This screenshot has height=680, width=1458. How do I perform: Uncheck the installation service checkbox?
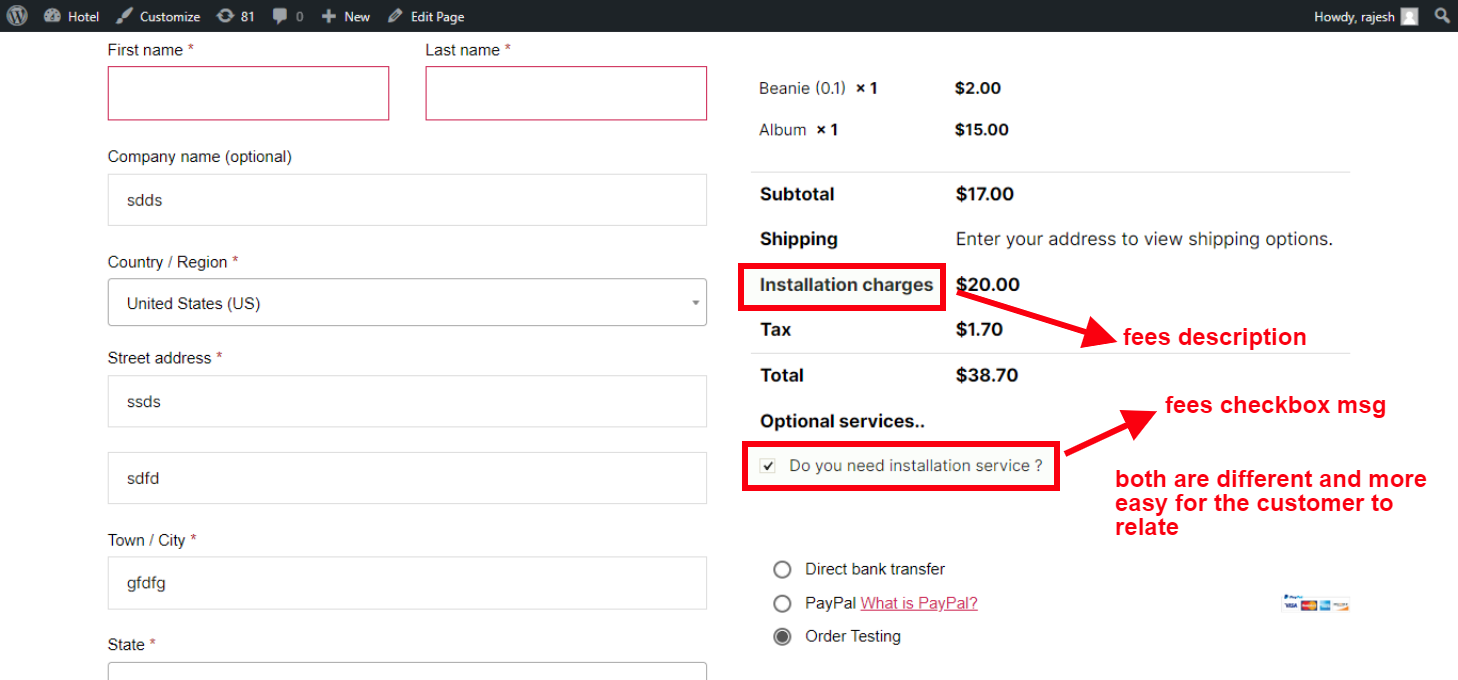click(768, 466)
